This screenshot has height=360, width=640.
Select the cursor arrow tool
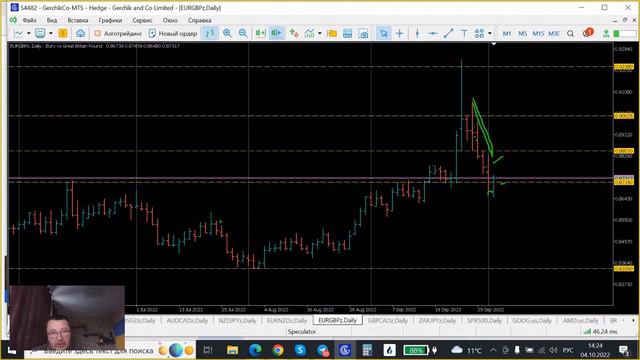(383, 33)
